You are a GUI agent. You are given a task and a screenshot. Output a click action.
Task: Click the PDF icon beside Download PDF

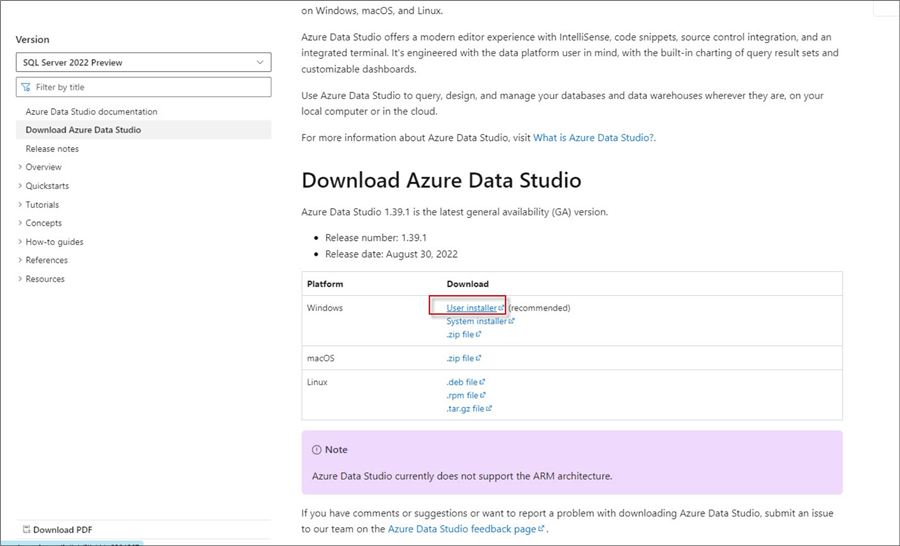click(26, 529)
